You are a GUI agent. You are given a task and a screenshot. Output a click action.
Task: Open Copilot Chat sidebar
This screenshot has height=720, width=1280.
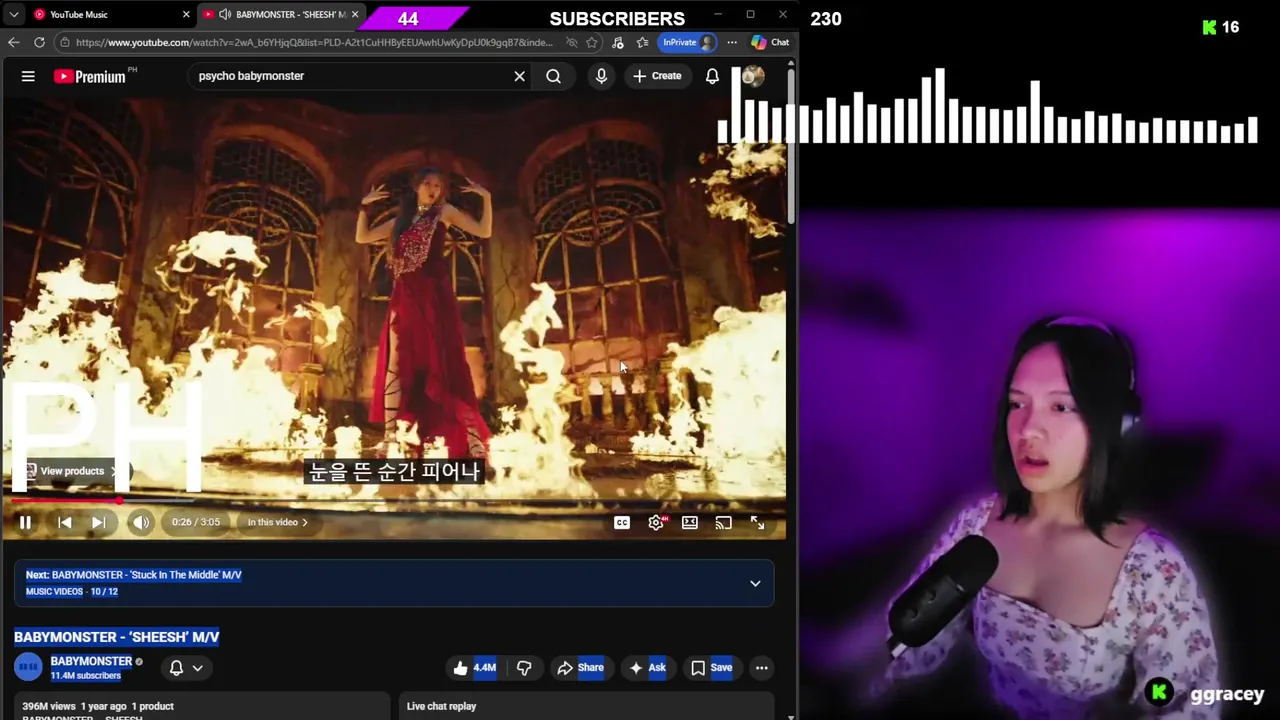771,42
